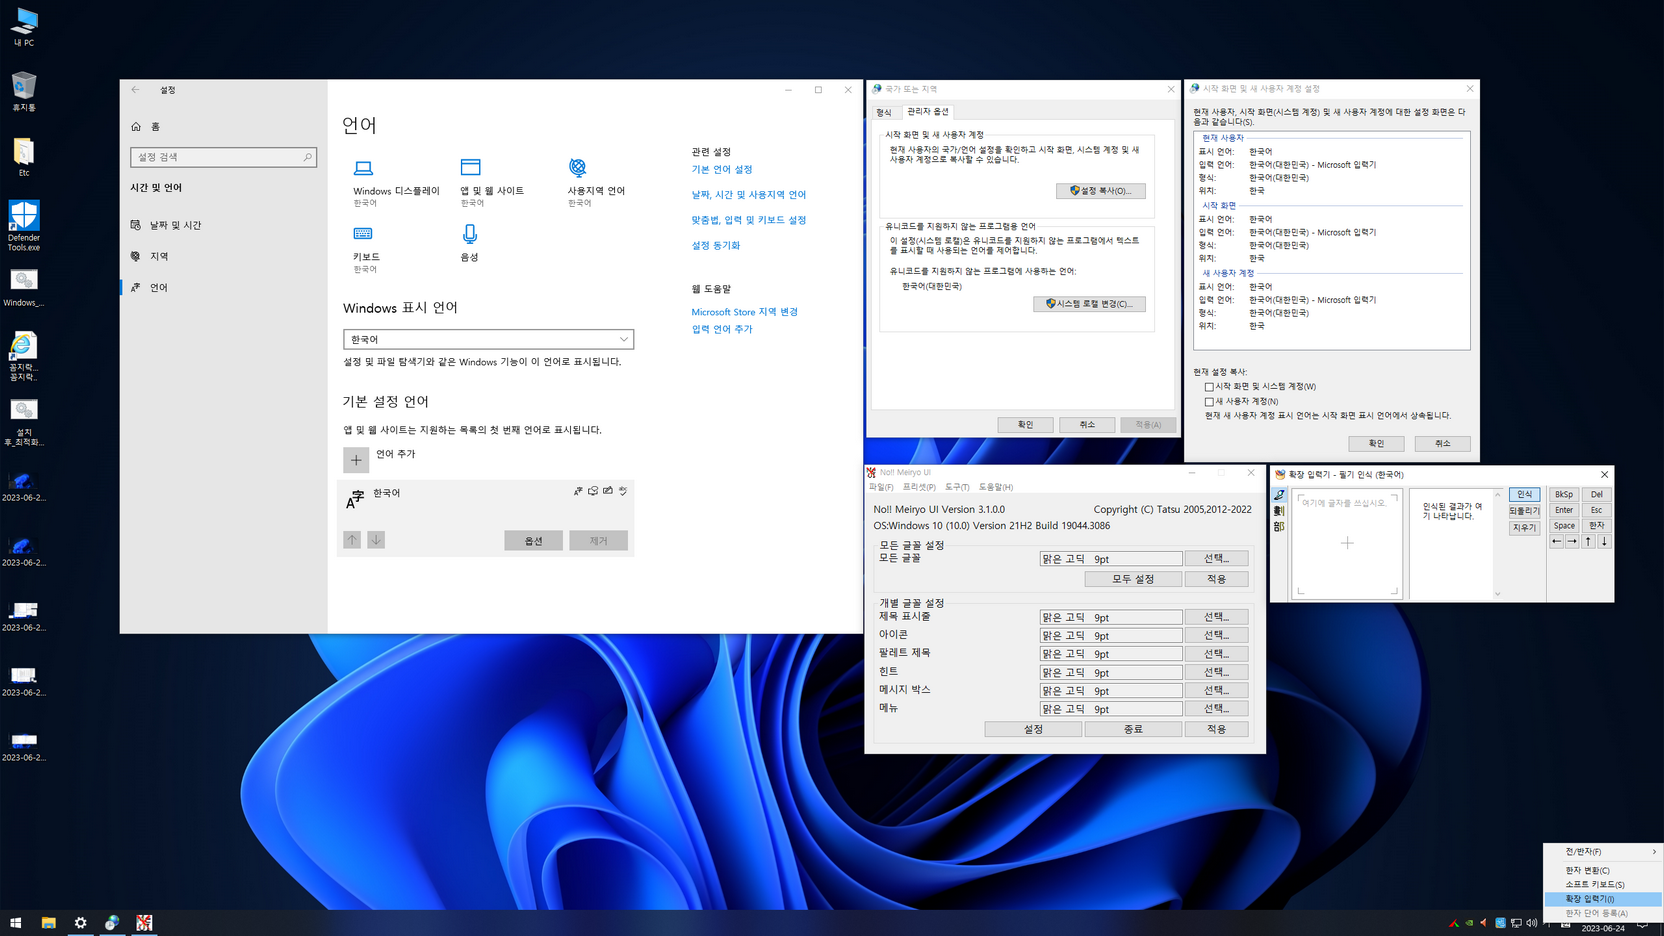Image resolution: width=1664 pixels, height=936 pixels.
Task: Click 기본 언어 설정 link
Action: (722, 170)
